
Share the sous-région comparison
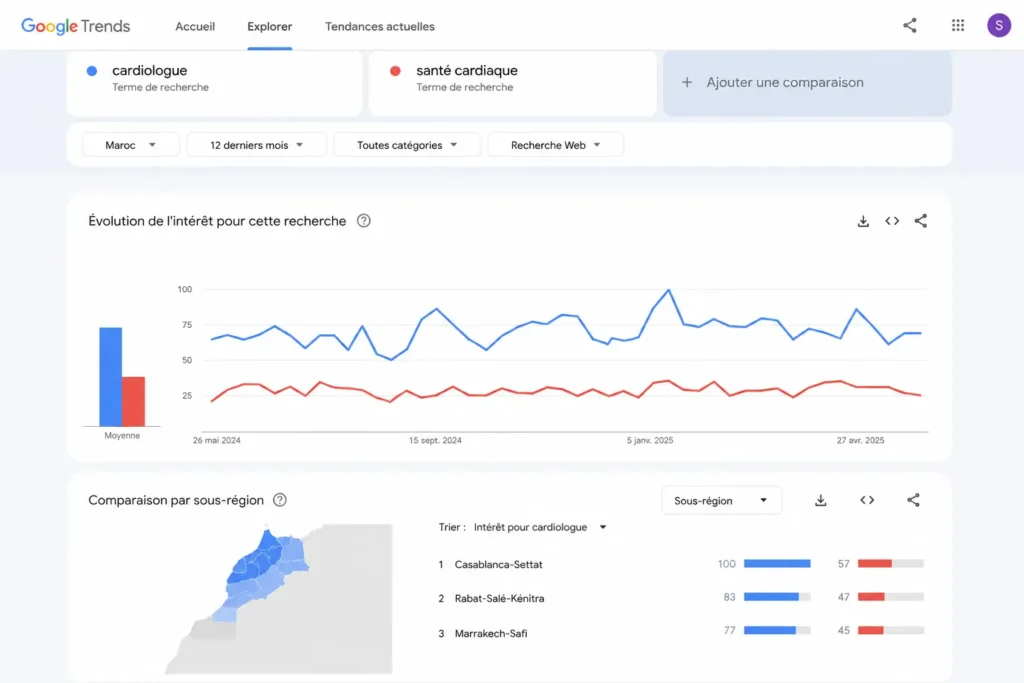[914, 500]
